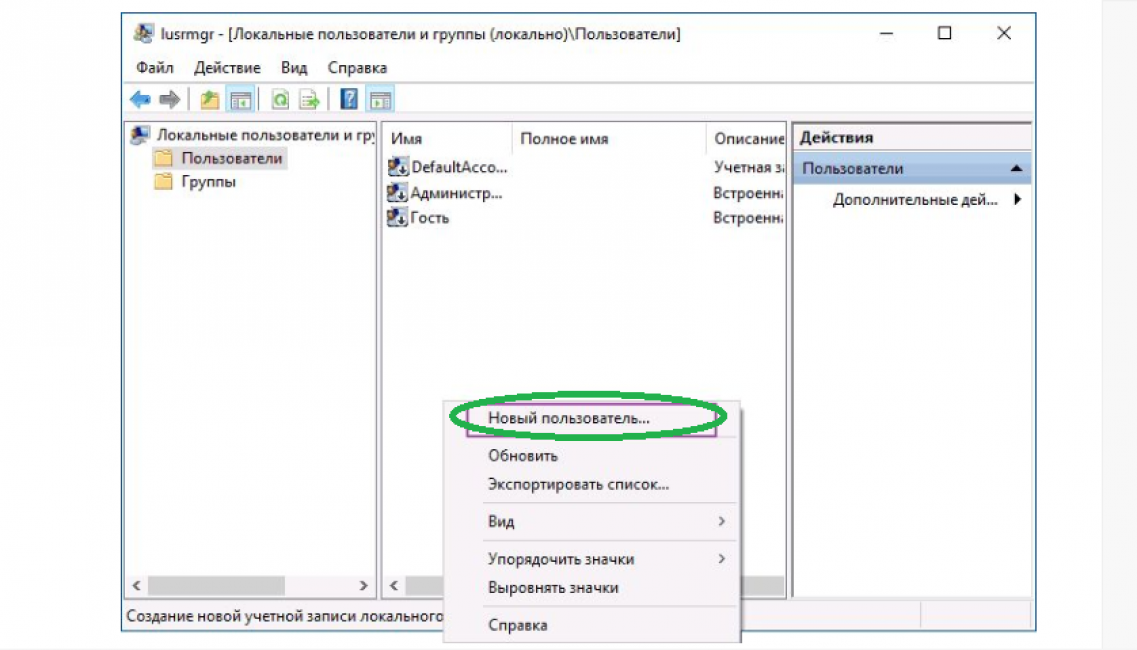Click the green Refresh toolbar icon
This screenshot has height=650, width=1137.
point(280,99)
